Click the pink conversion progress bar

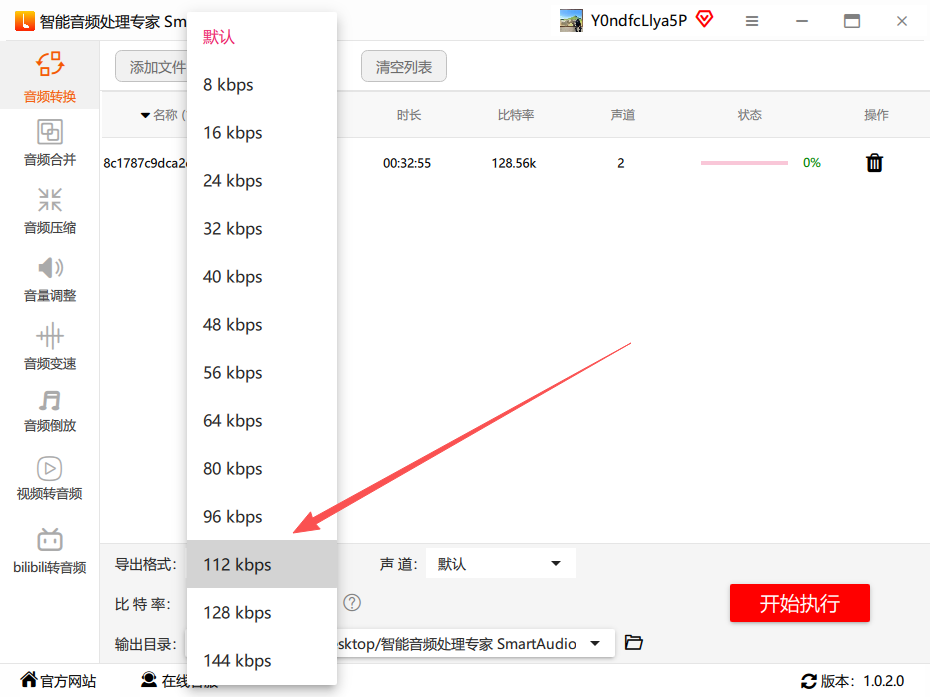click(x=744, y=163)
